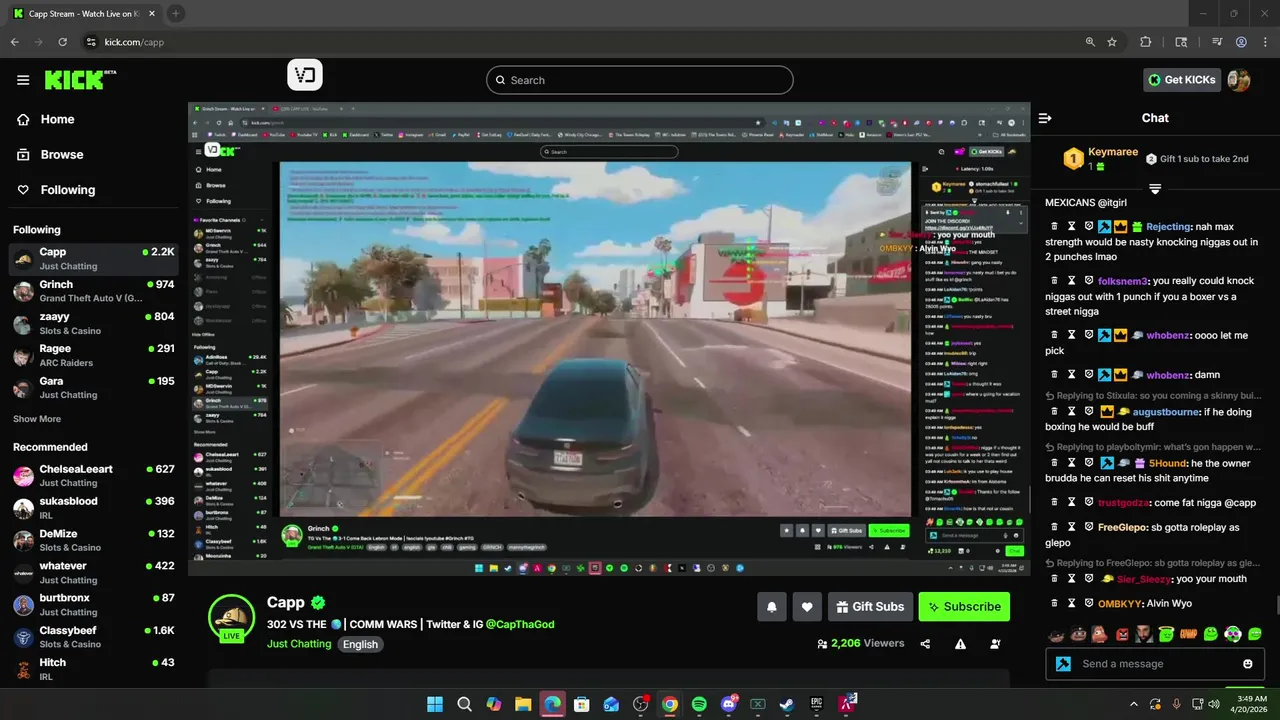The image size is (1280, 720).
Task: Turn on notifications with the bell icon
Action: pyautogui.click(x=772, y=607)
